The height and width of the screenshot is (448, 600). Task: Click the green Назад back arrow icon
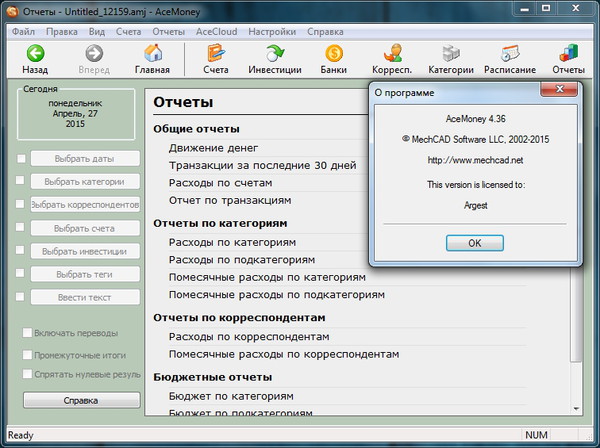coord(36,54)
